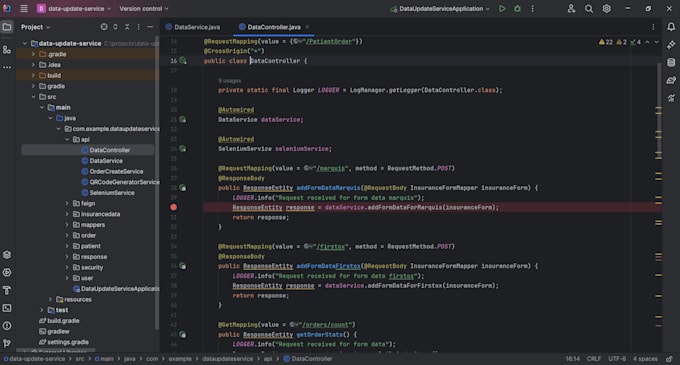Expand the test folder
Viewport: 680px width, 365px height.
pos(42,310)
